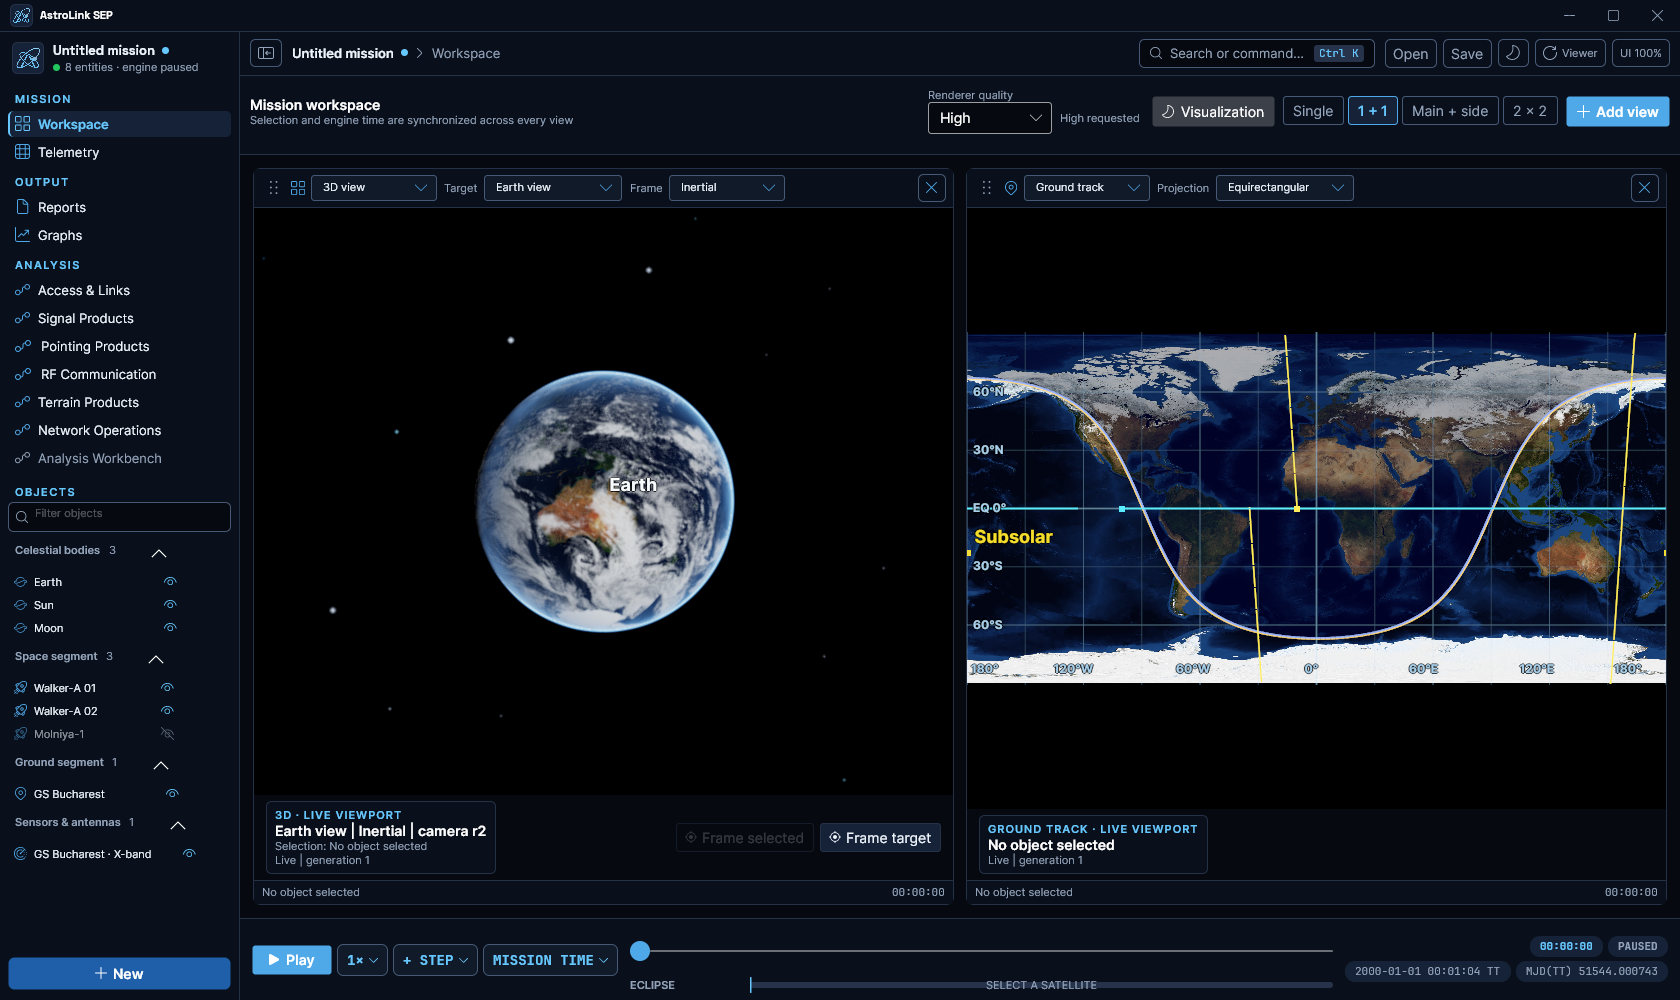Close the Ground track panel
This screenshot has height=1000, width=1680.
(1645, 188)
